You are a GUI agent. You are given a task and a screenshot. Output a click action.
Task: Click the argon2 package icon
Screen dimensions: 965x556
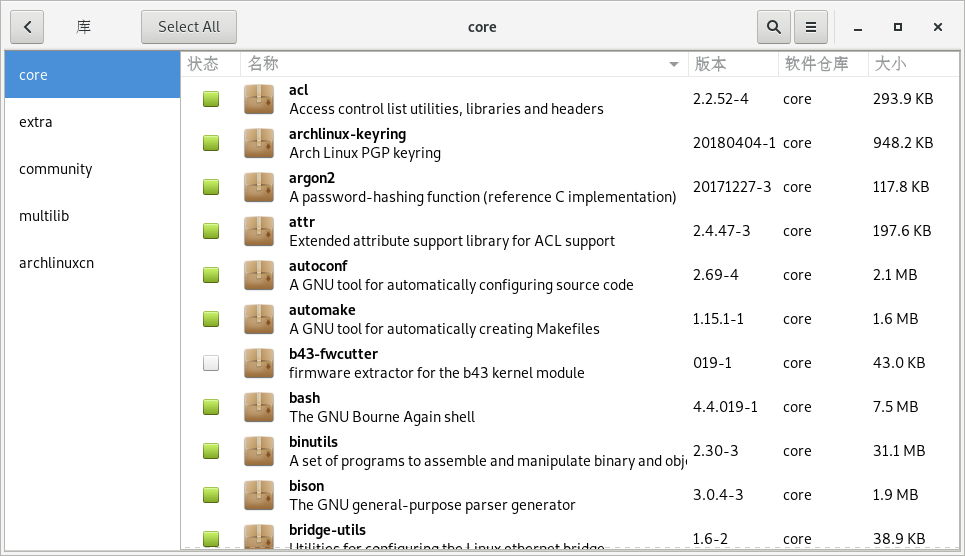click(x=259, y=187)
